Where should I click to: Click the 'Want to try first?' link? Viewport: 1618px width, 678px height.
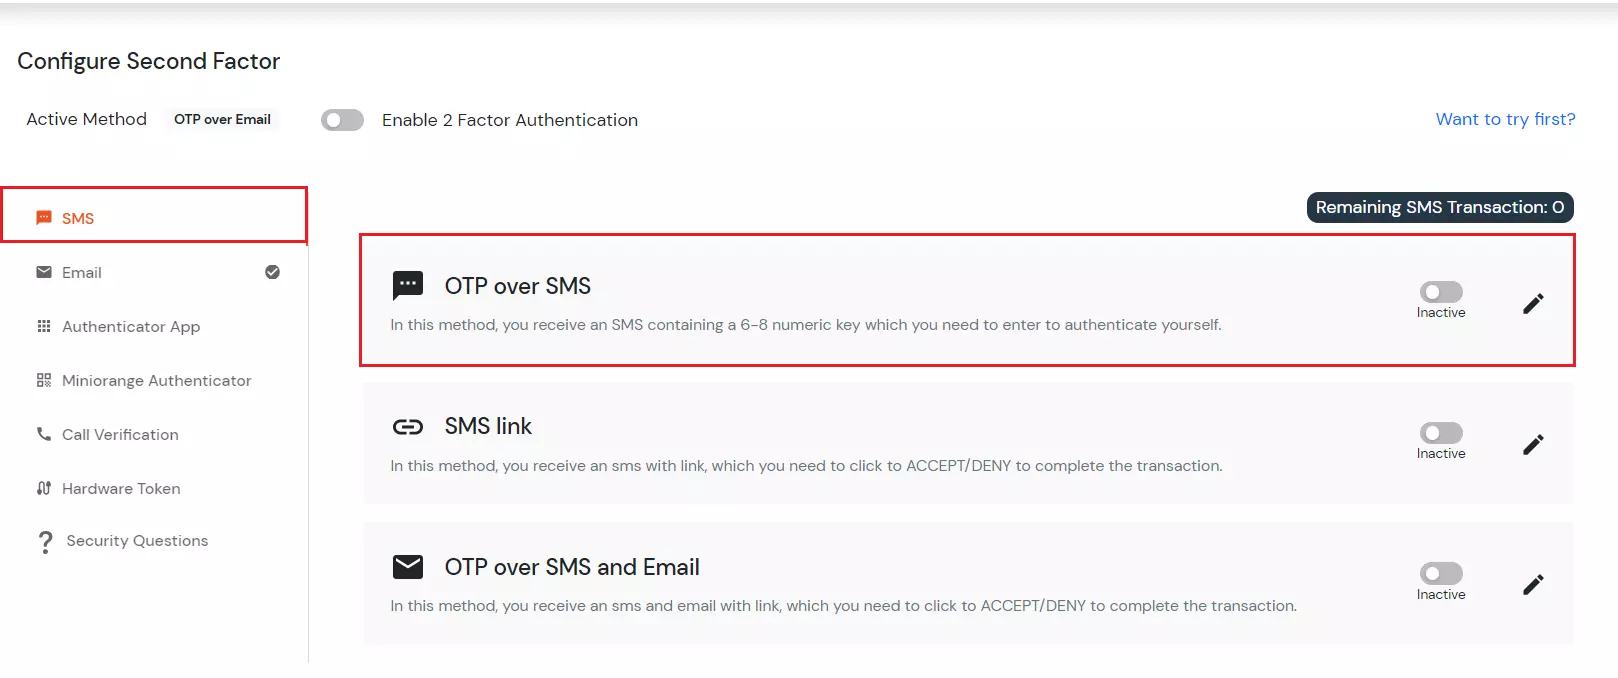pyautogui.click(x=1505, y=119)
